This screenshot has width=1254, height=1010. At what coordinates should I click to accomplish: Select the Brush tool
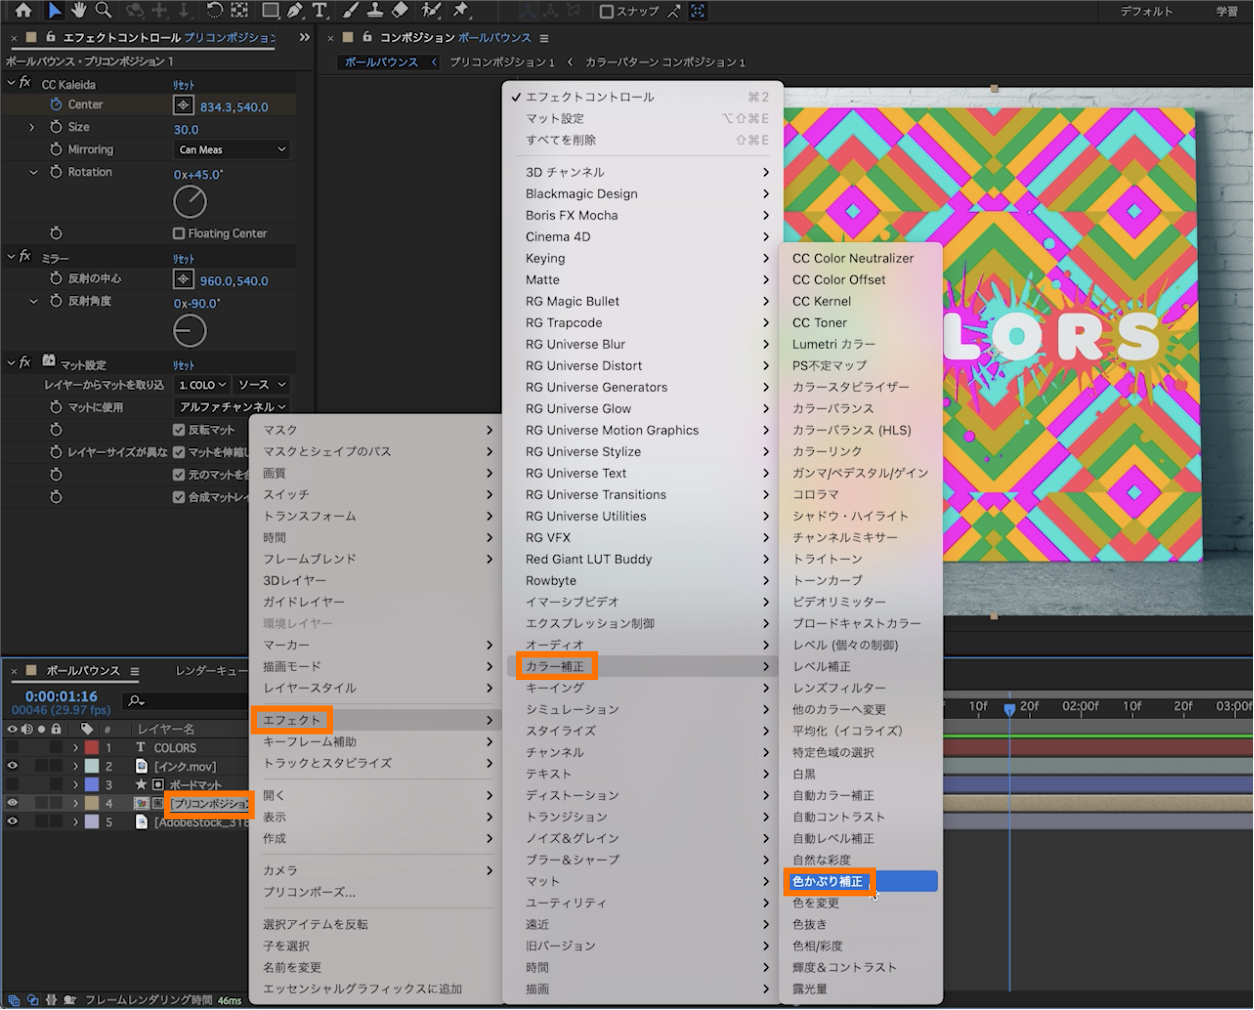(352, 10)
